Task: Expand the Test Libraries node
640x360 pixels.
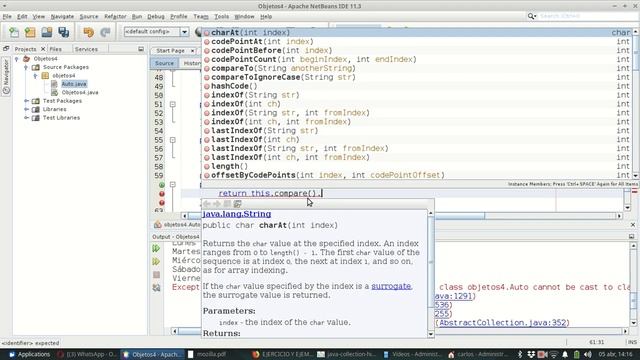Action: click(26, 118)
